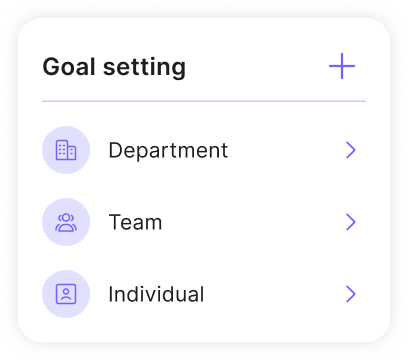Click the Team people group icon
The height and width of the screenshot is (360, 408).
coord(66,222)
